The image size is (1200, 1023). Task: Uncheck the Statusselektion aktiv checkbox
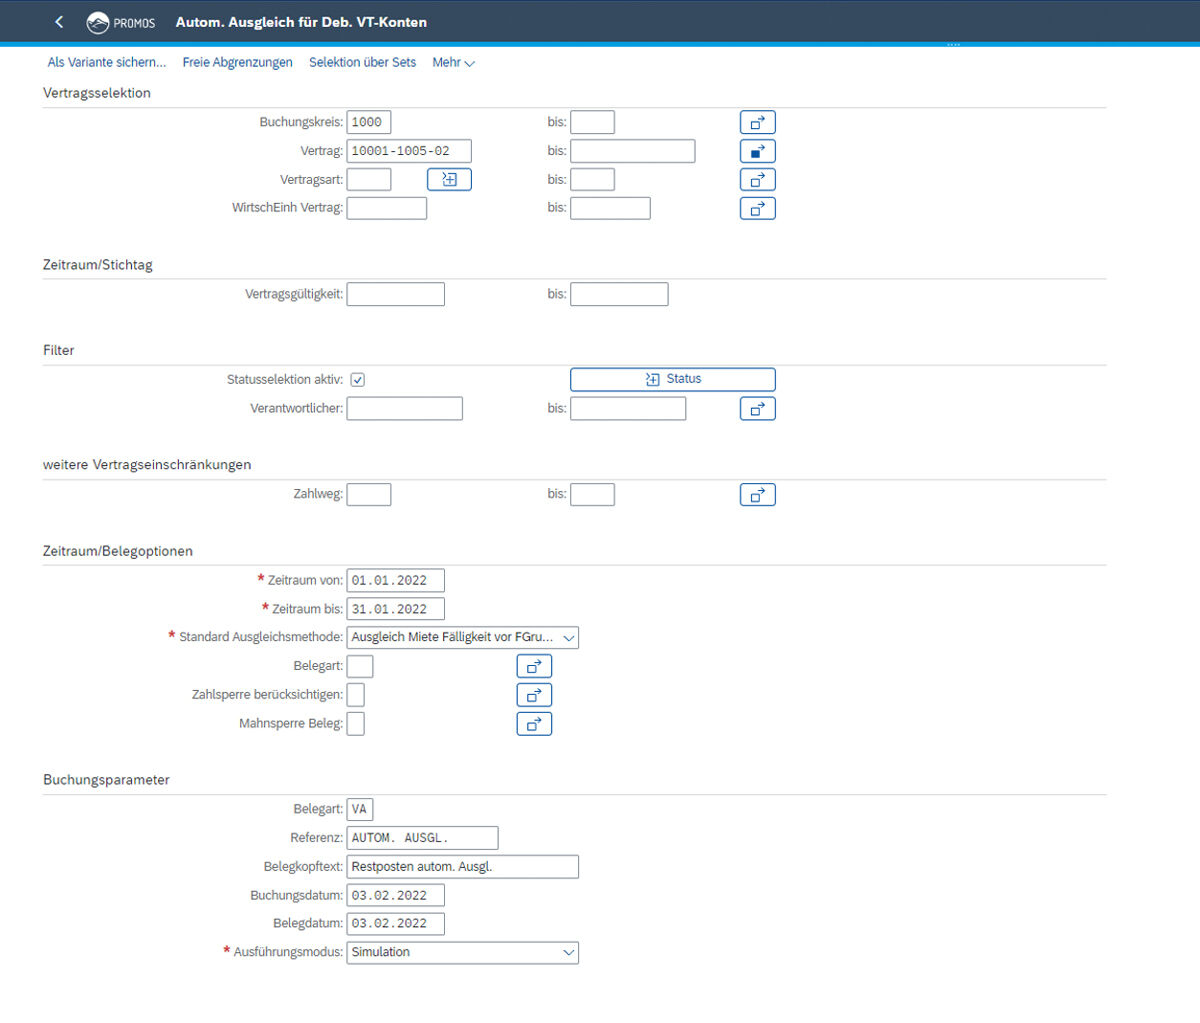click(358, 380)
